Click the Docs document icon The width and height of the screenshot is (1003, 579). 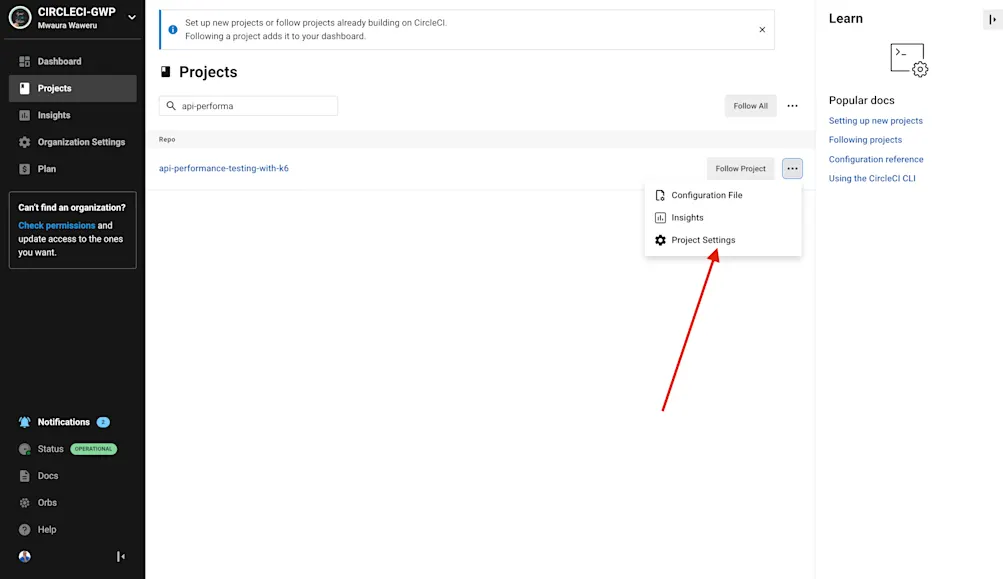click(24, 476)
